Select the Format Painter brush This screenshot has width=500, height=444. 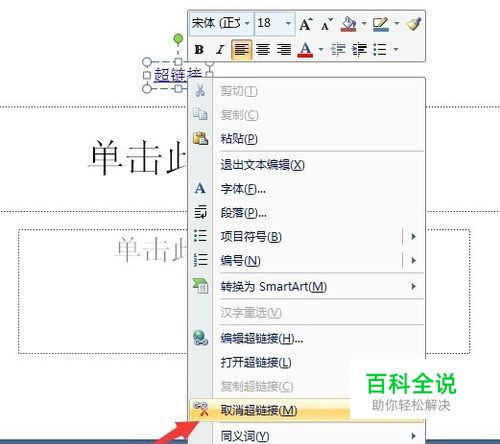pyautogui.click(x=414, y=24)
